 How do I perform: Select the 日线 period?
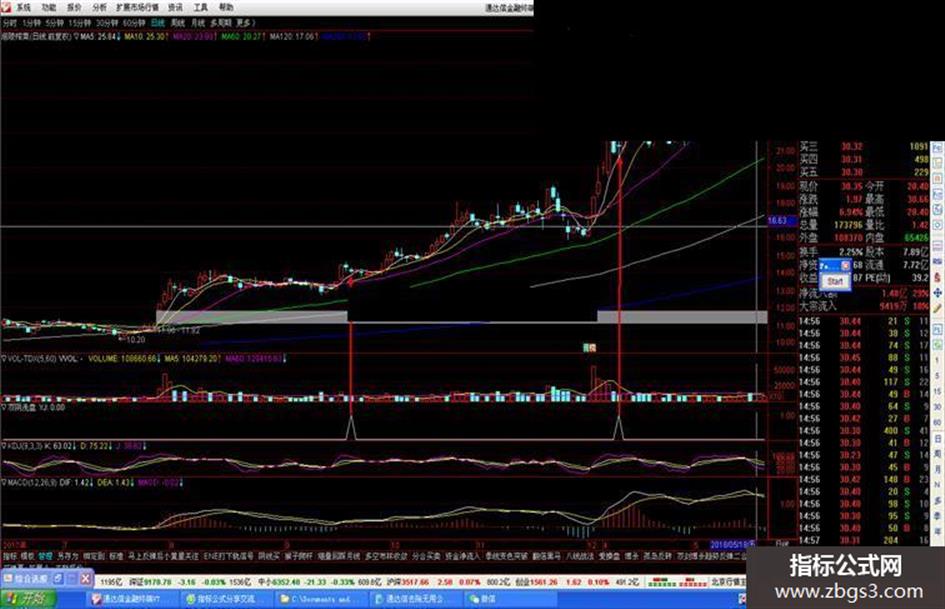(x=158, y=23)
